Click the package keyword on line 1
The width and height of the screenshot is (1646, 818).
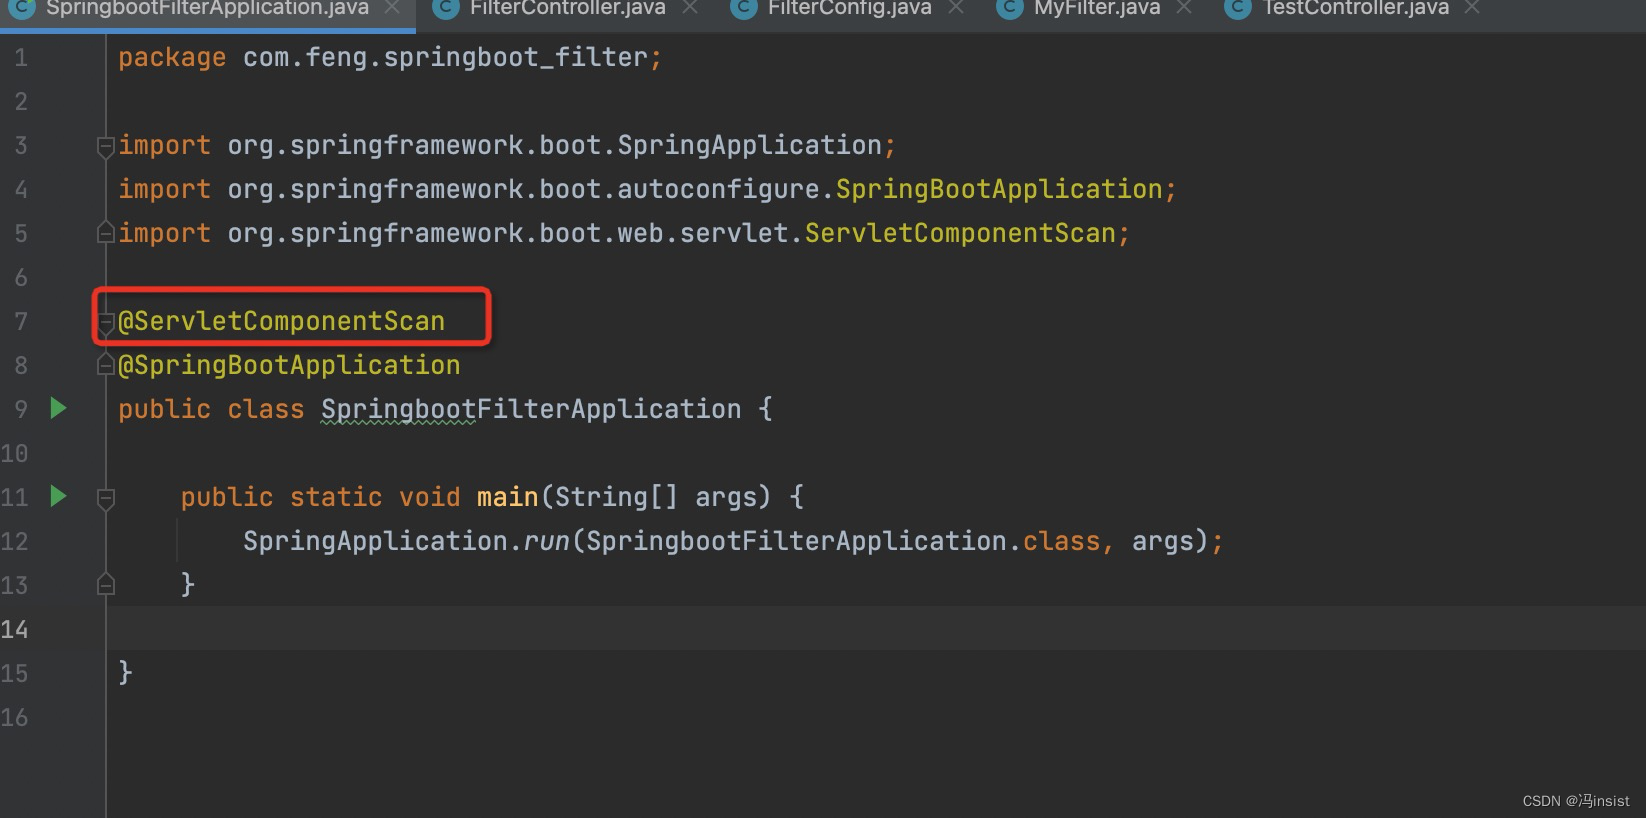(x=172, y=58)
